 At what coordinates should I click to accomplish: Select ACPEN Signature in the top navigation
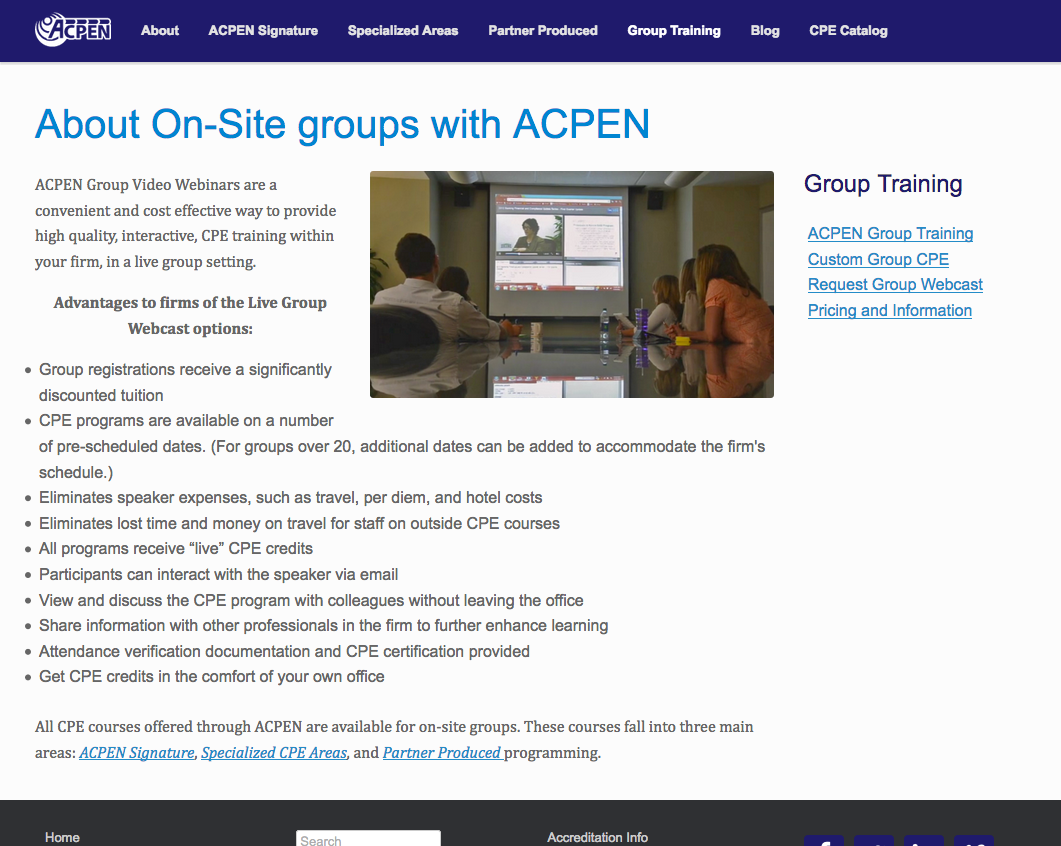[x=263, y=30]
